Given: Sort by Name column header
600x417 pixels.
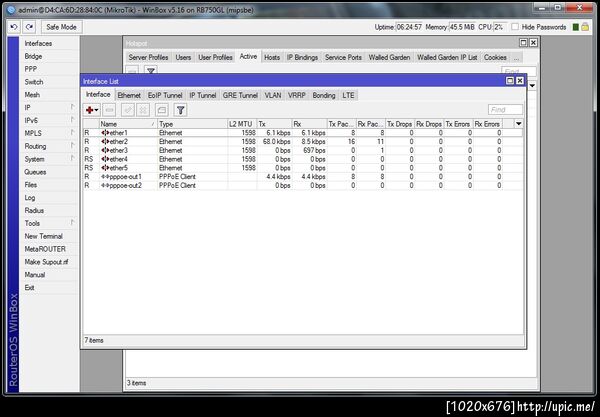Looking at the screenshot, I should pos(128,124).
